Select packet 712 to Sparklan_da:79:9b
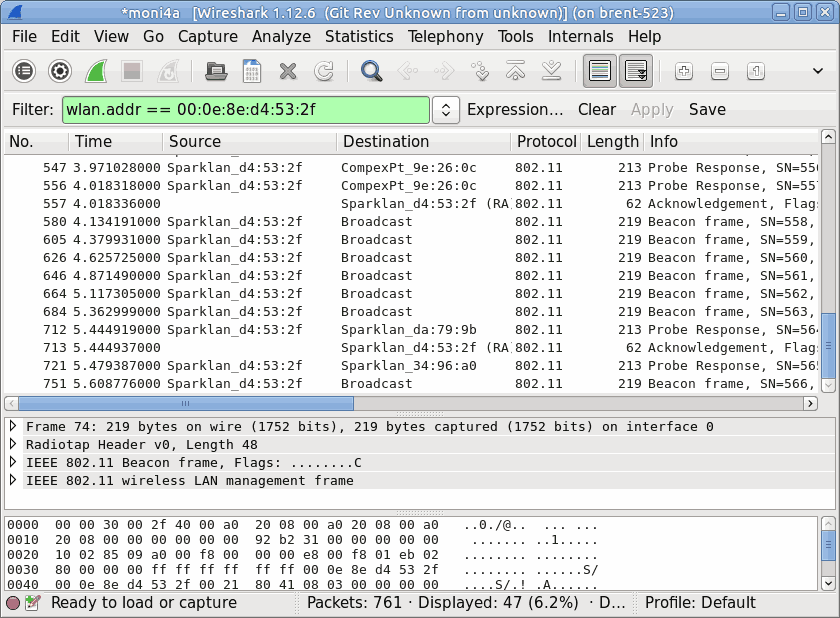The height and width of the screenshot is (618, 840). click(411, 329)
